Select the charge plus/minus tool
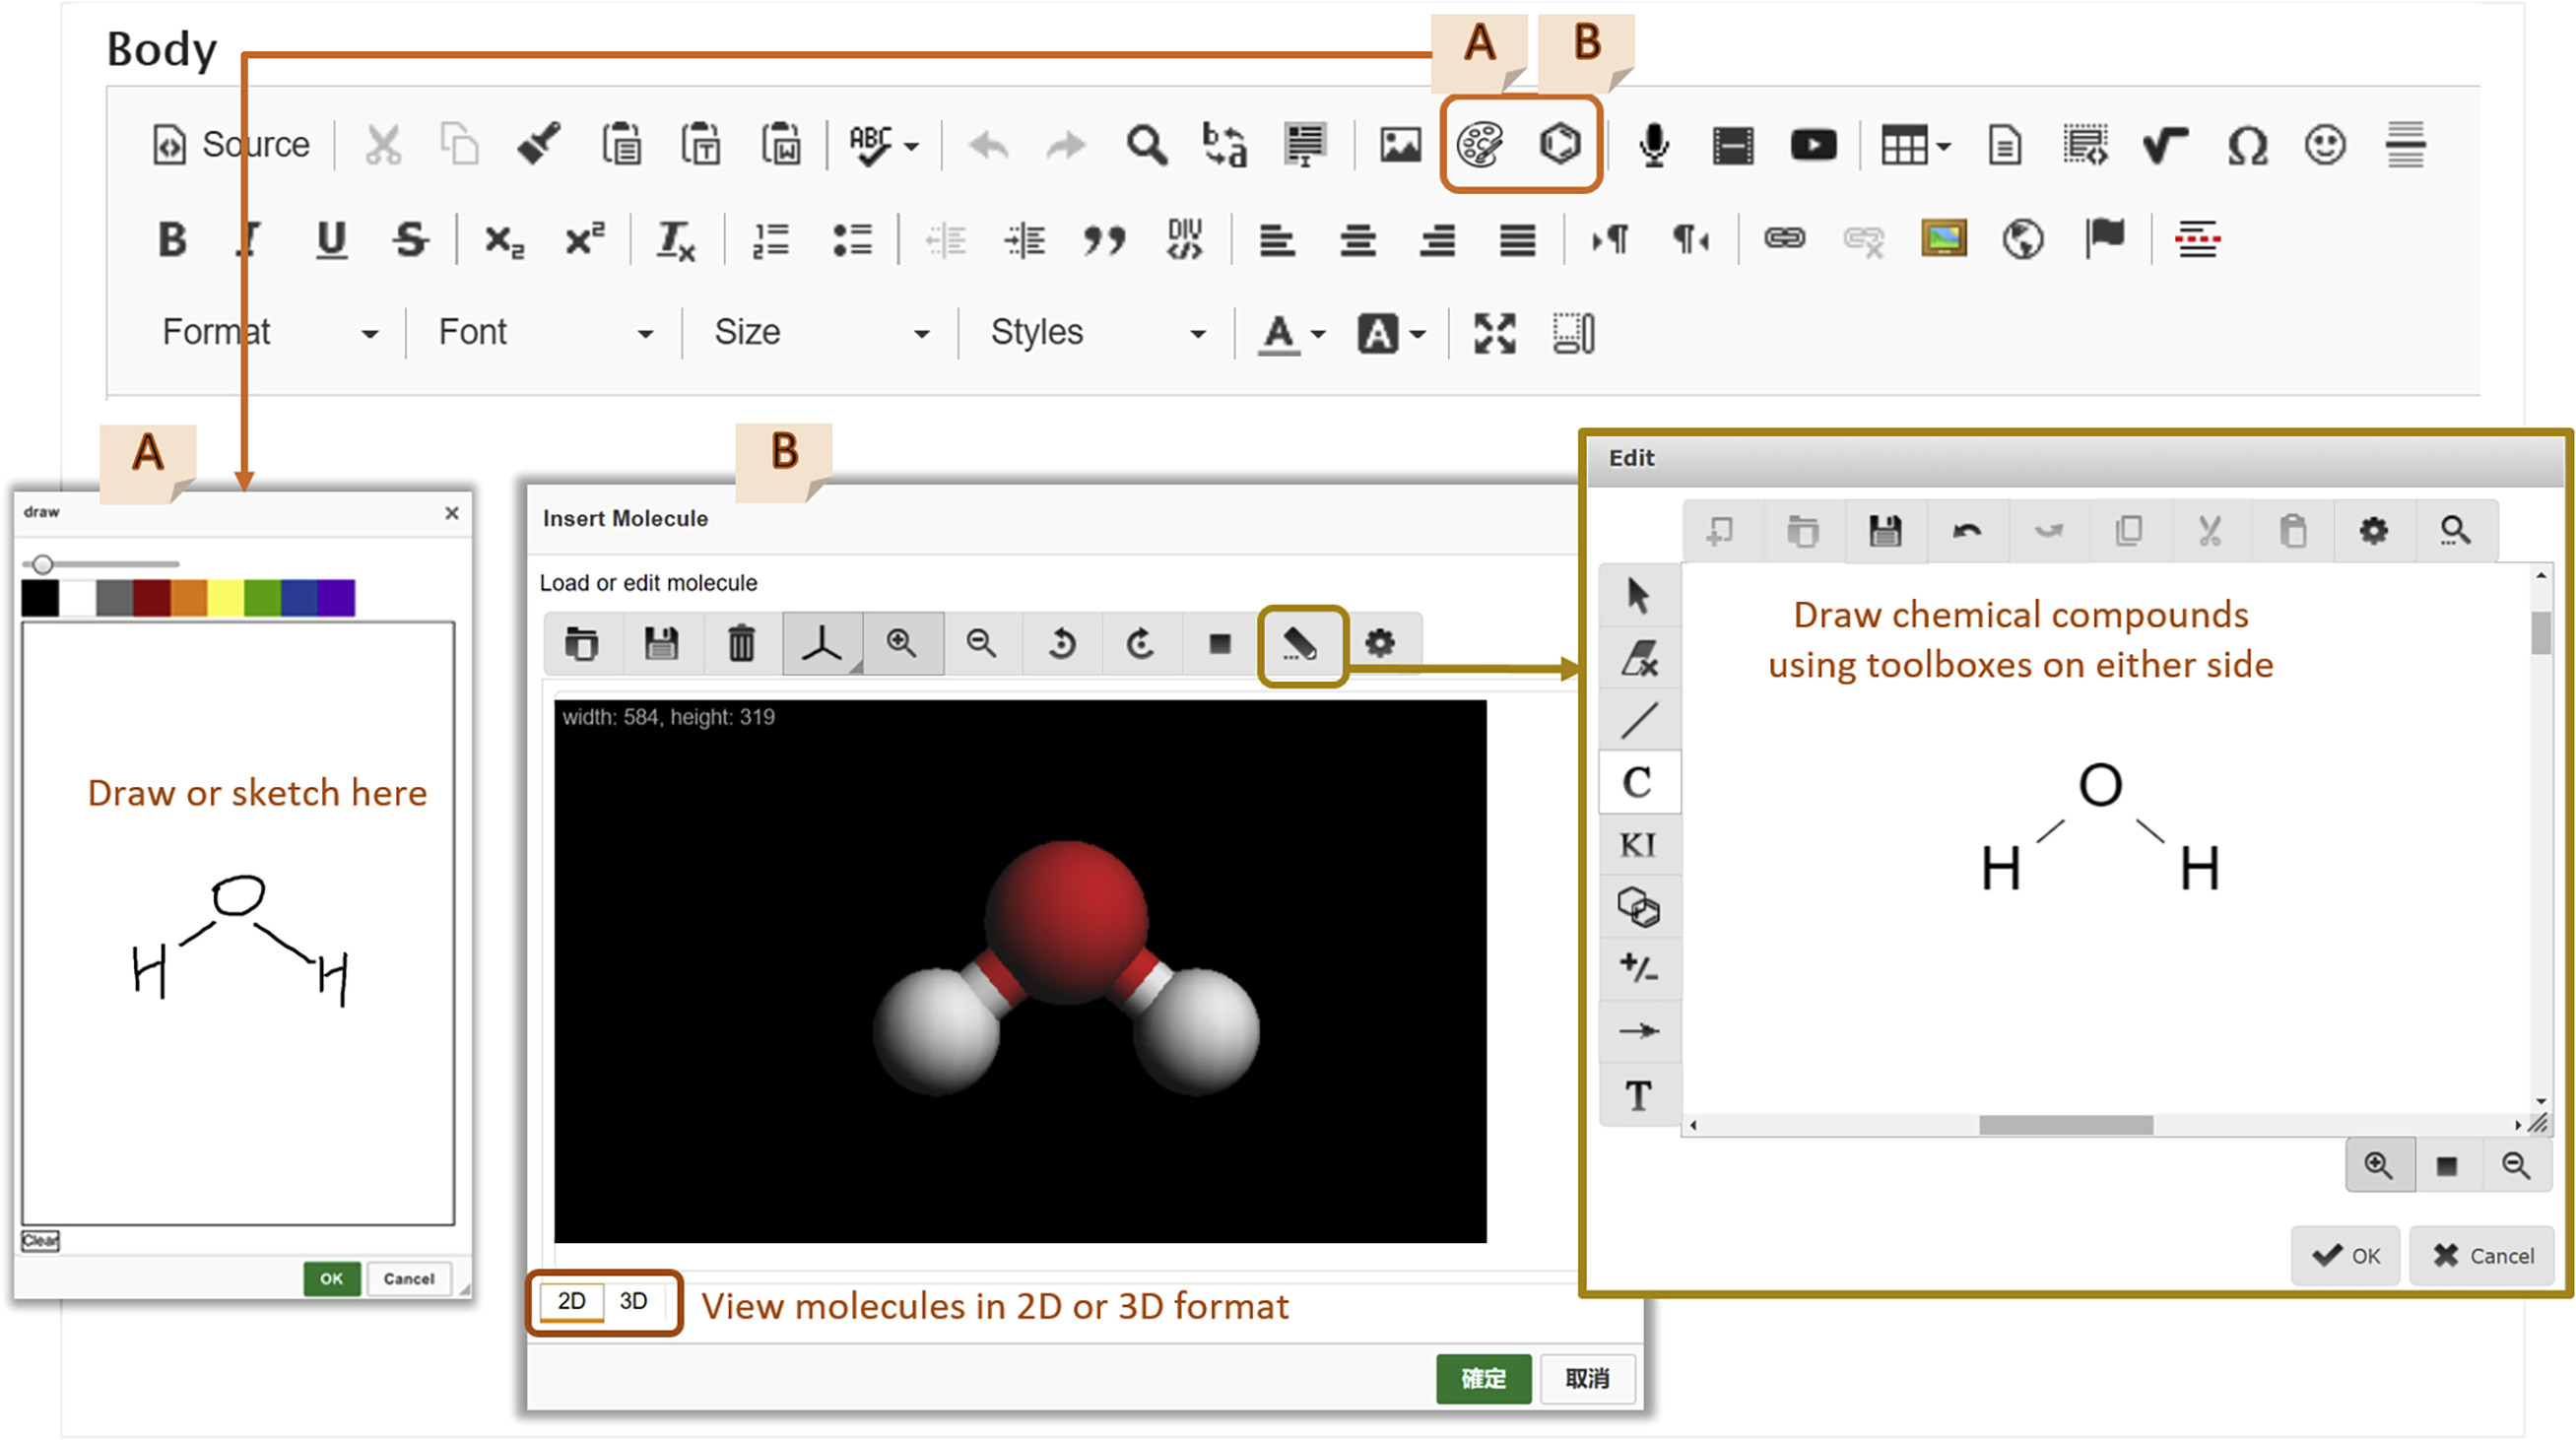 pyautogui.click(x=1639, y=968)
